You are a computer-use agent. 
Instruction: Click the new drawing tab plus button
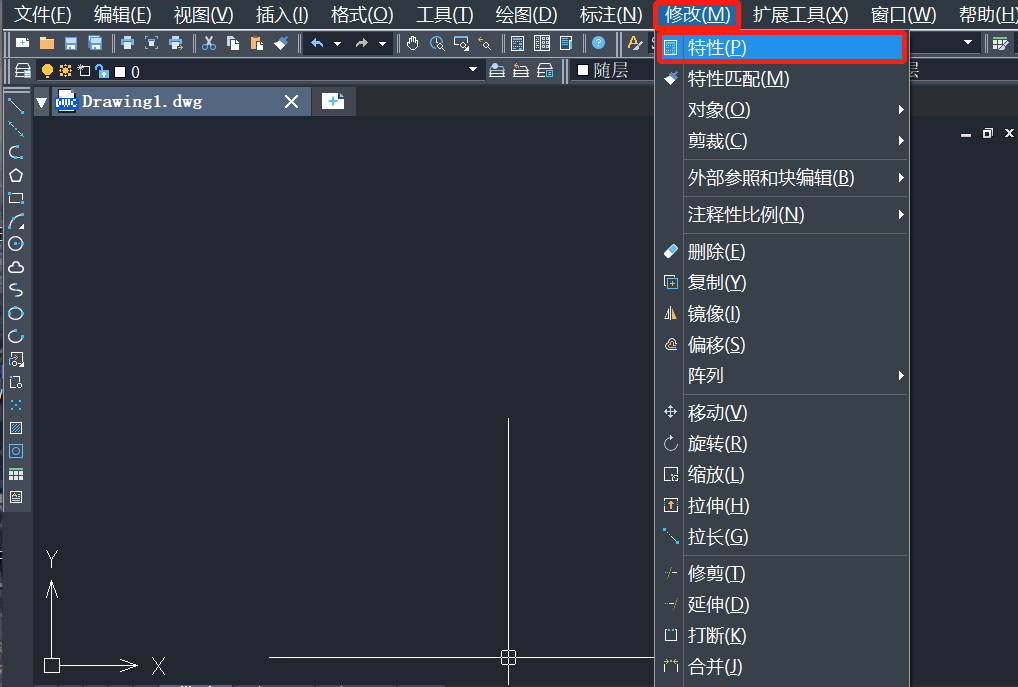click(333, 101)
